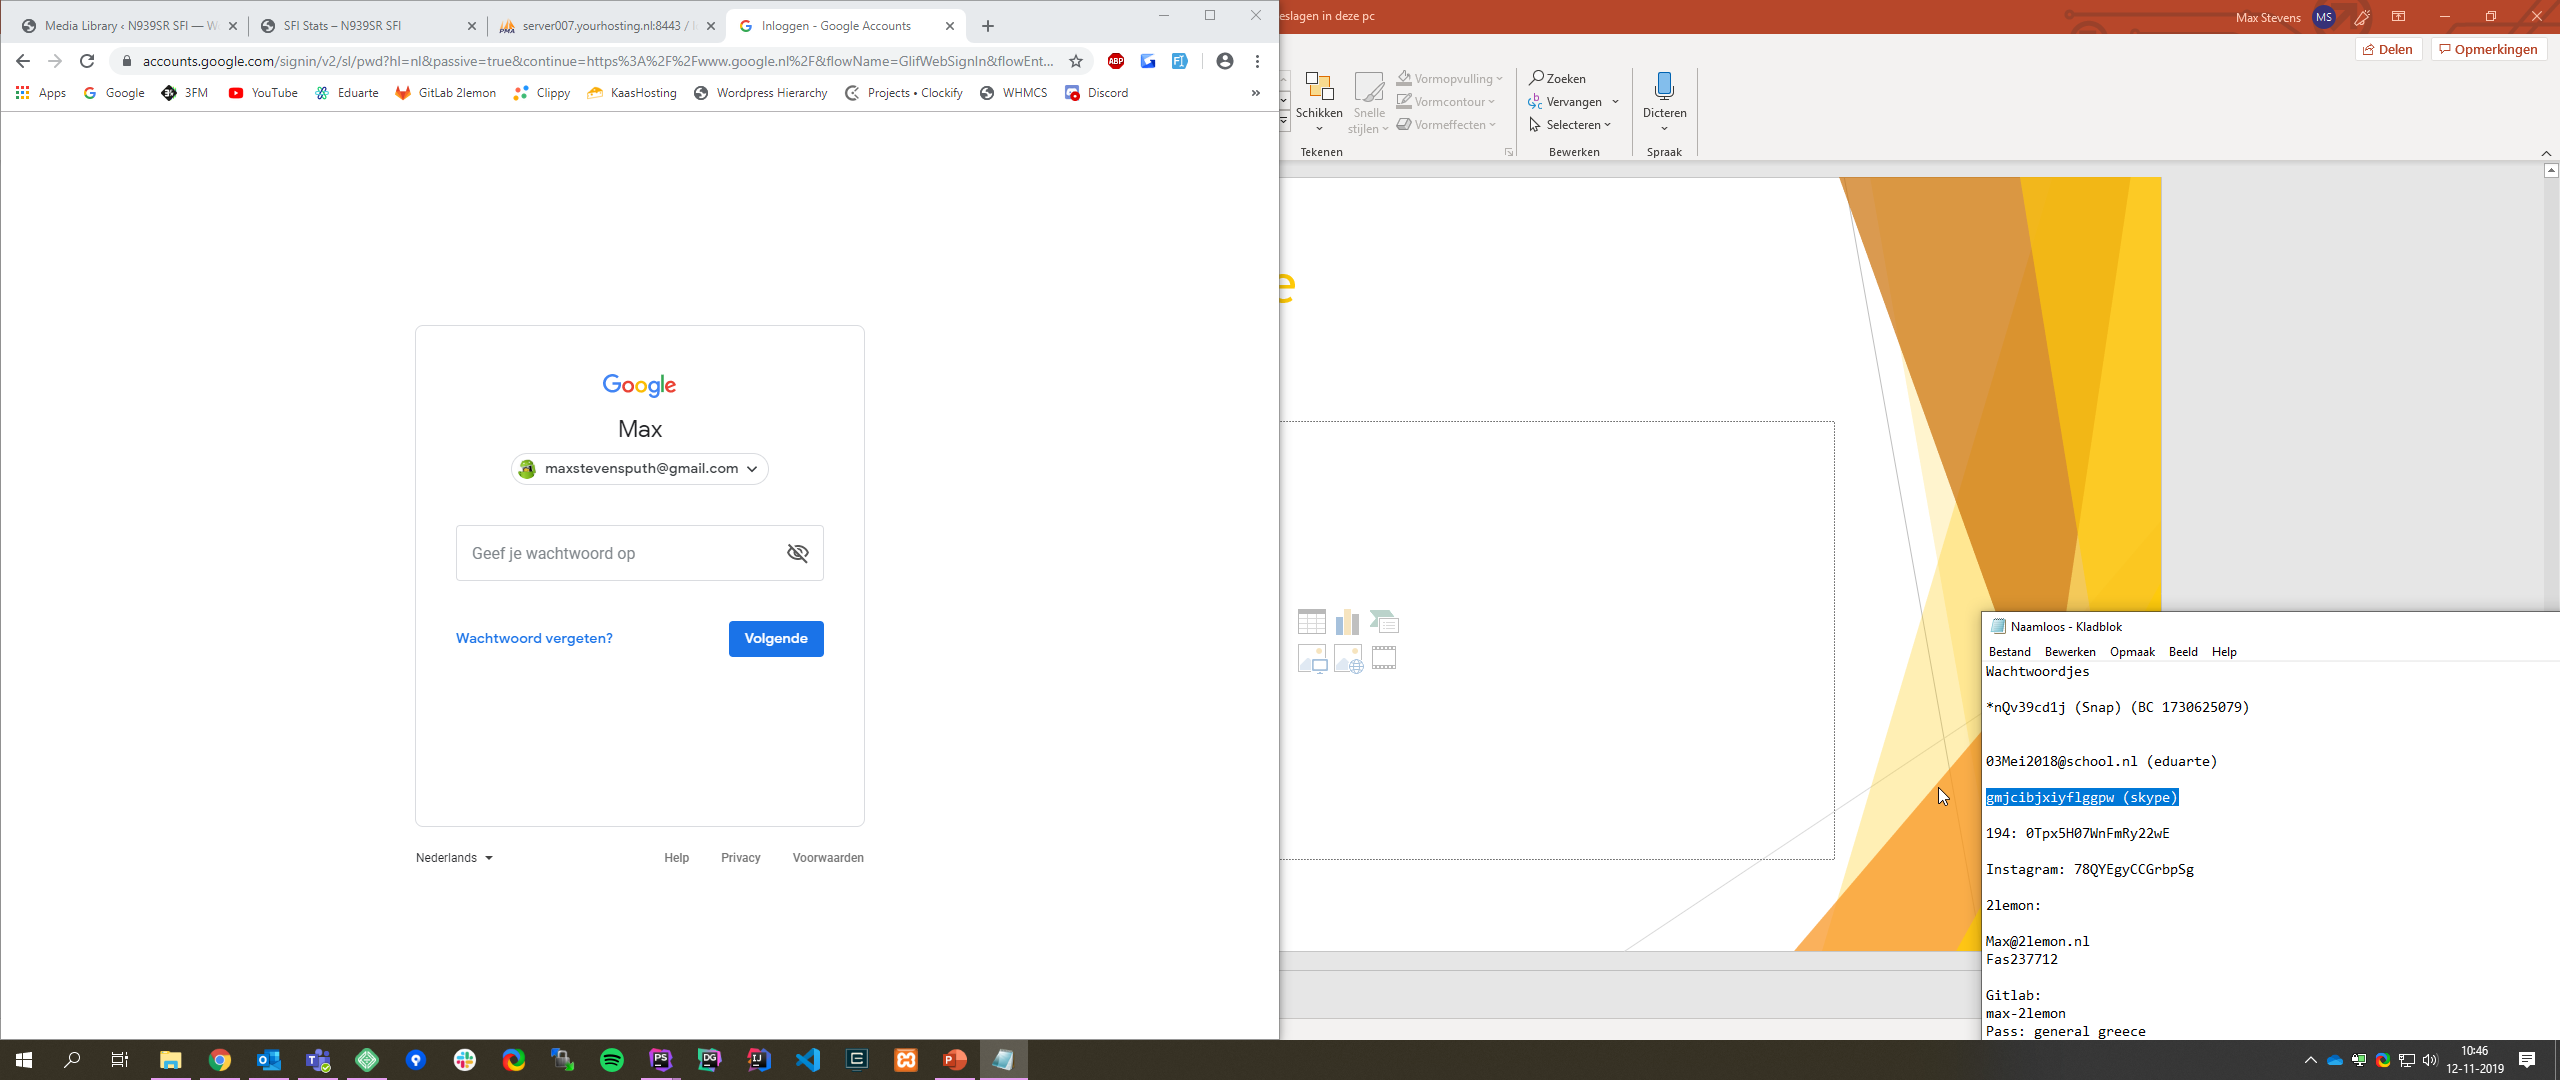Click the Delen share button
The height and width of the screenshot is (1080, 2560).
coord(2387,49)
